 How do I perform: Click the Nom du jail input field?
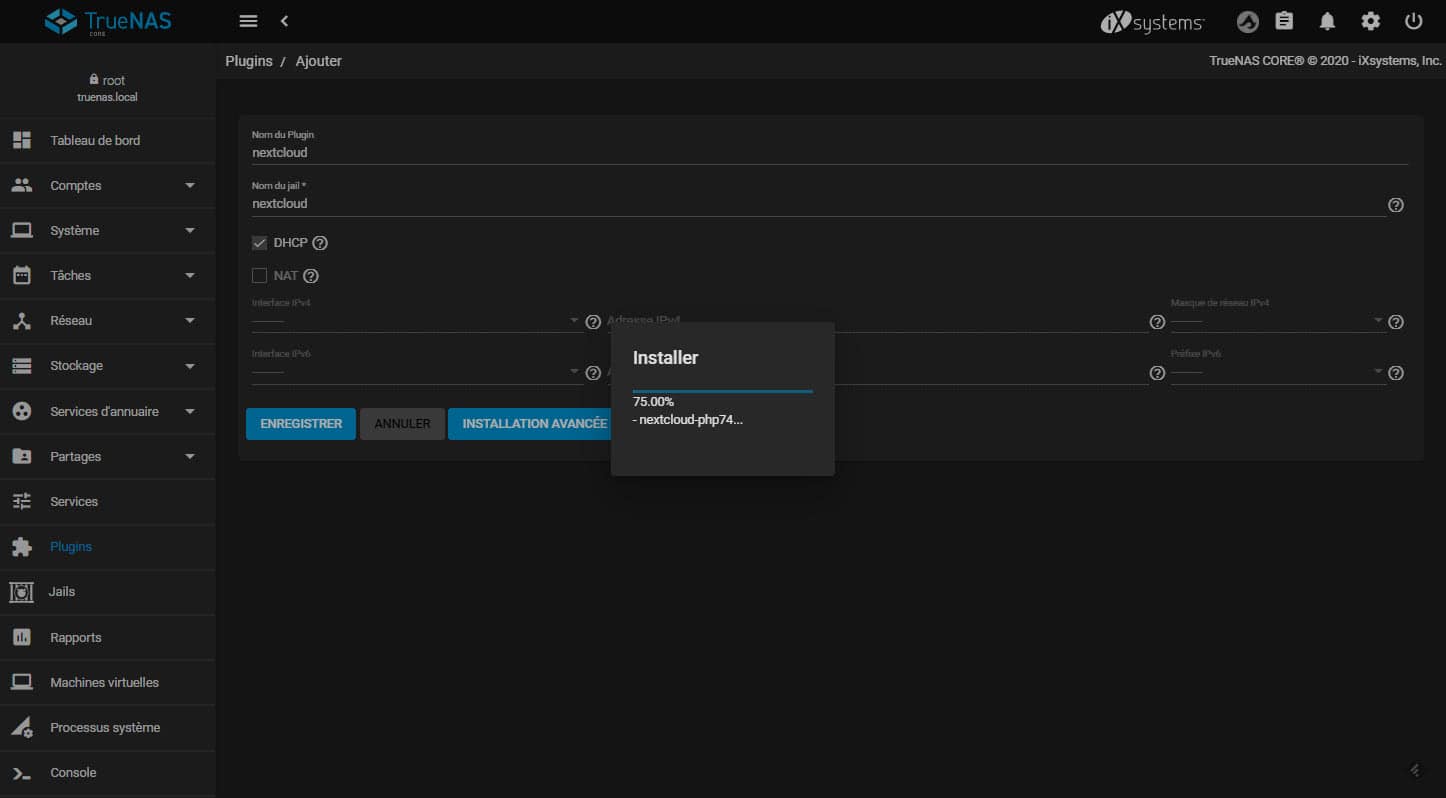[x=818, y=204]
